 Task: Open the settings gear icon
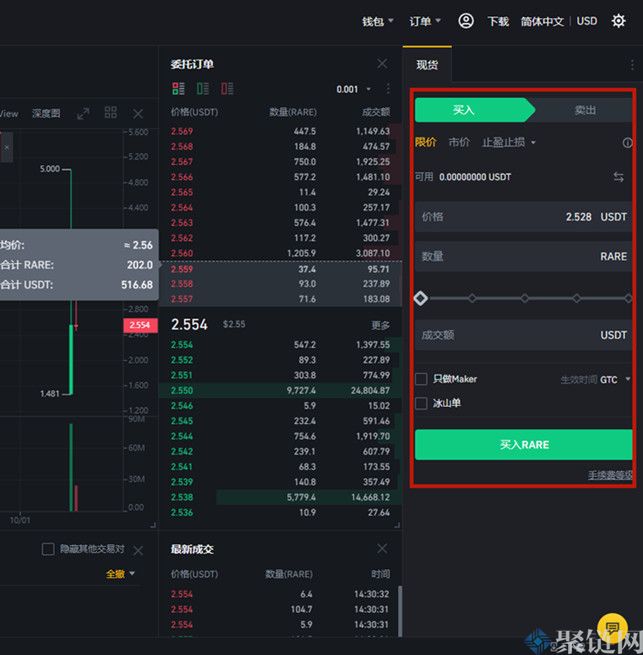tap(618, 20)
